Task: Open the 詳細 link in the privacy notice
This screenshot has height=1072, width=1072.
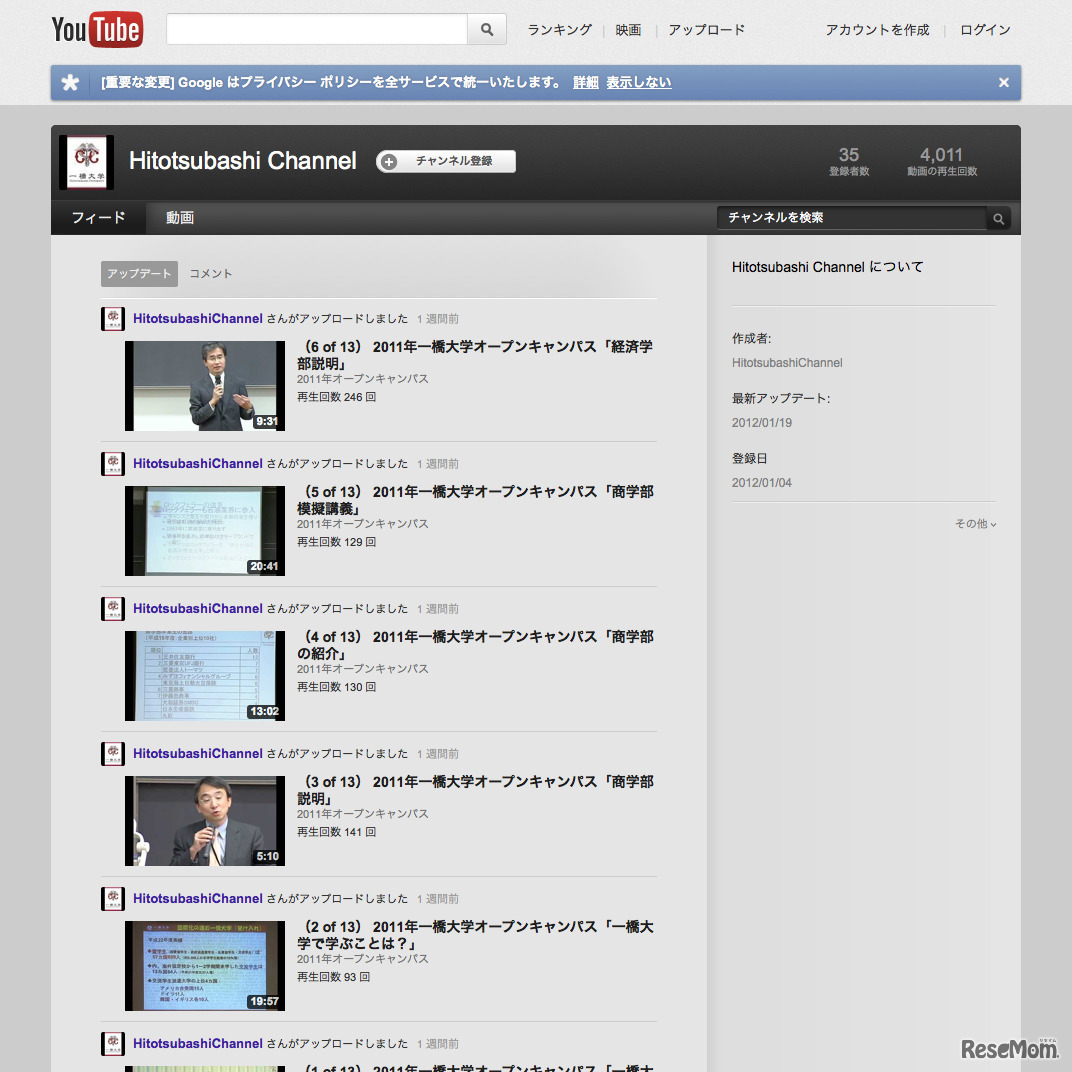Action: [x=585, y=82]
